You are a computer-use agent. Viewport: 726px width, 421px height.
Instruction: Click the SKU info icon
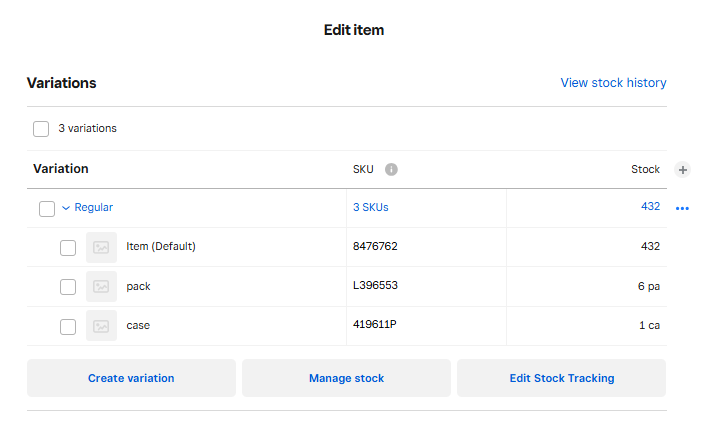click(391, 169)
